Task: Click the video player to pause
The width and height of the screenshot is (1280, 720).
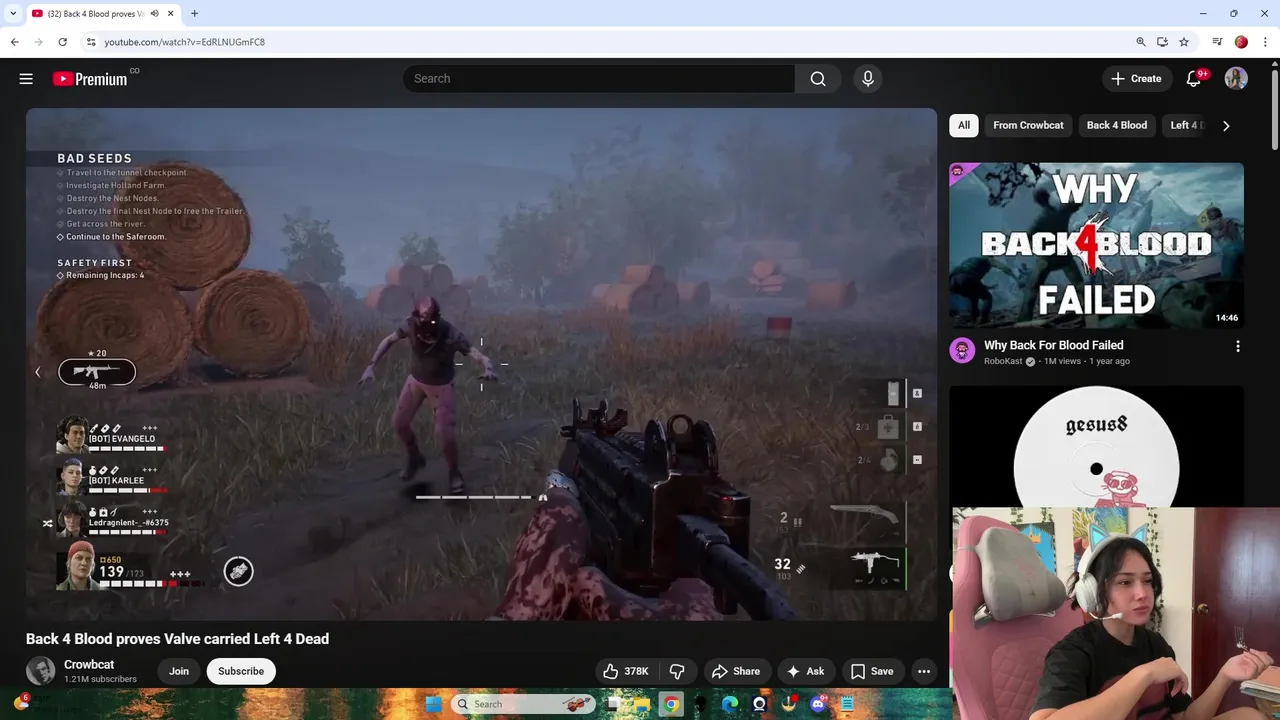Action: [x=481, y=364]
